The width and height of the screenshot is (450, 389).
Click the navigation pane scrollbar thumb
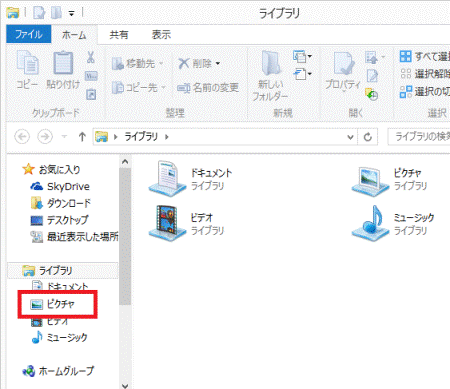(x=125, y=236)
